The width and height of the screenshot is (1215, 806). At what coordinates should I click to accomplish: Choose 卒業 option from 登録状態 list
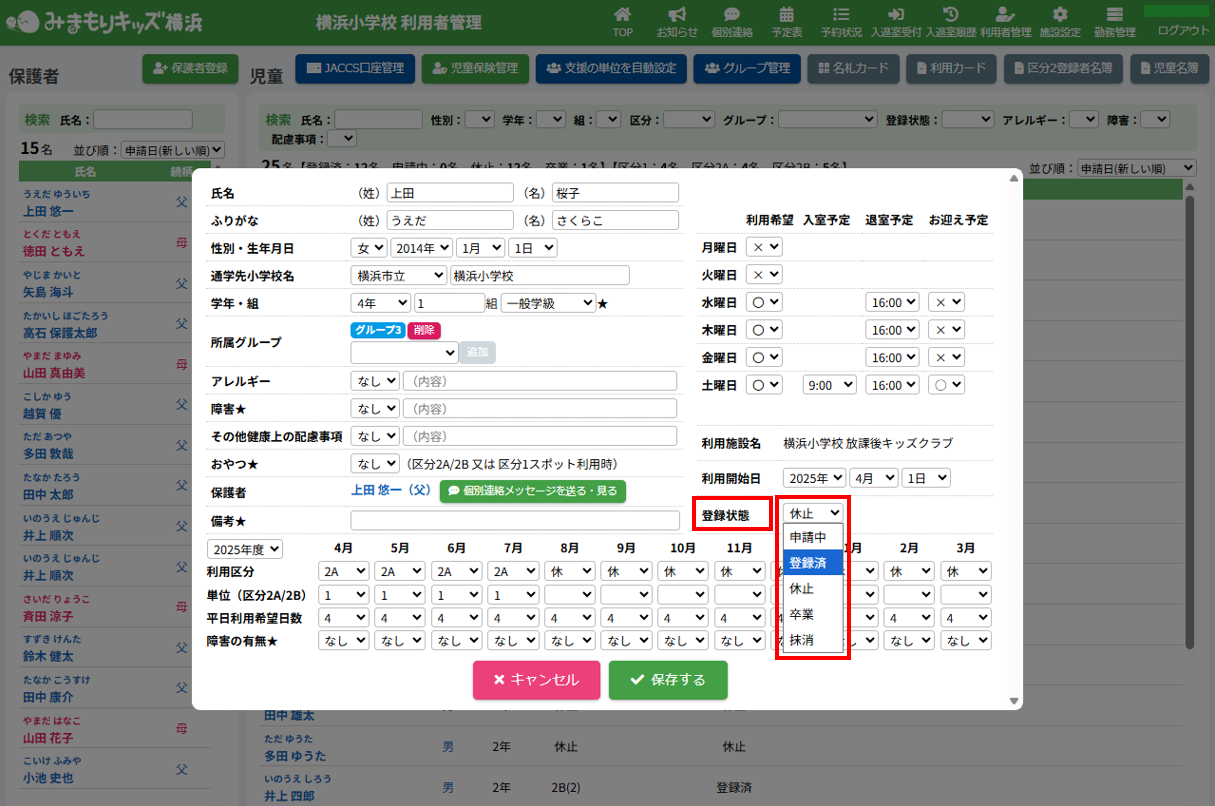[x=802, y=614]
